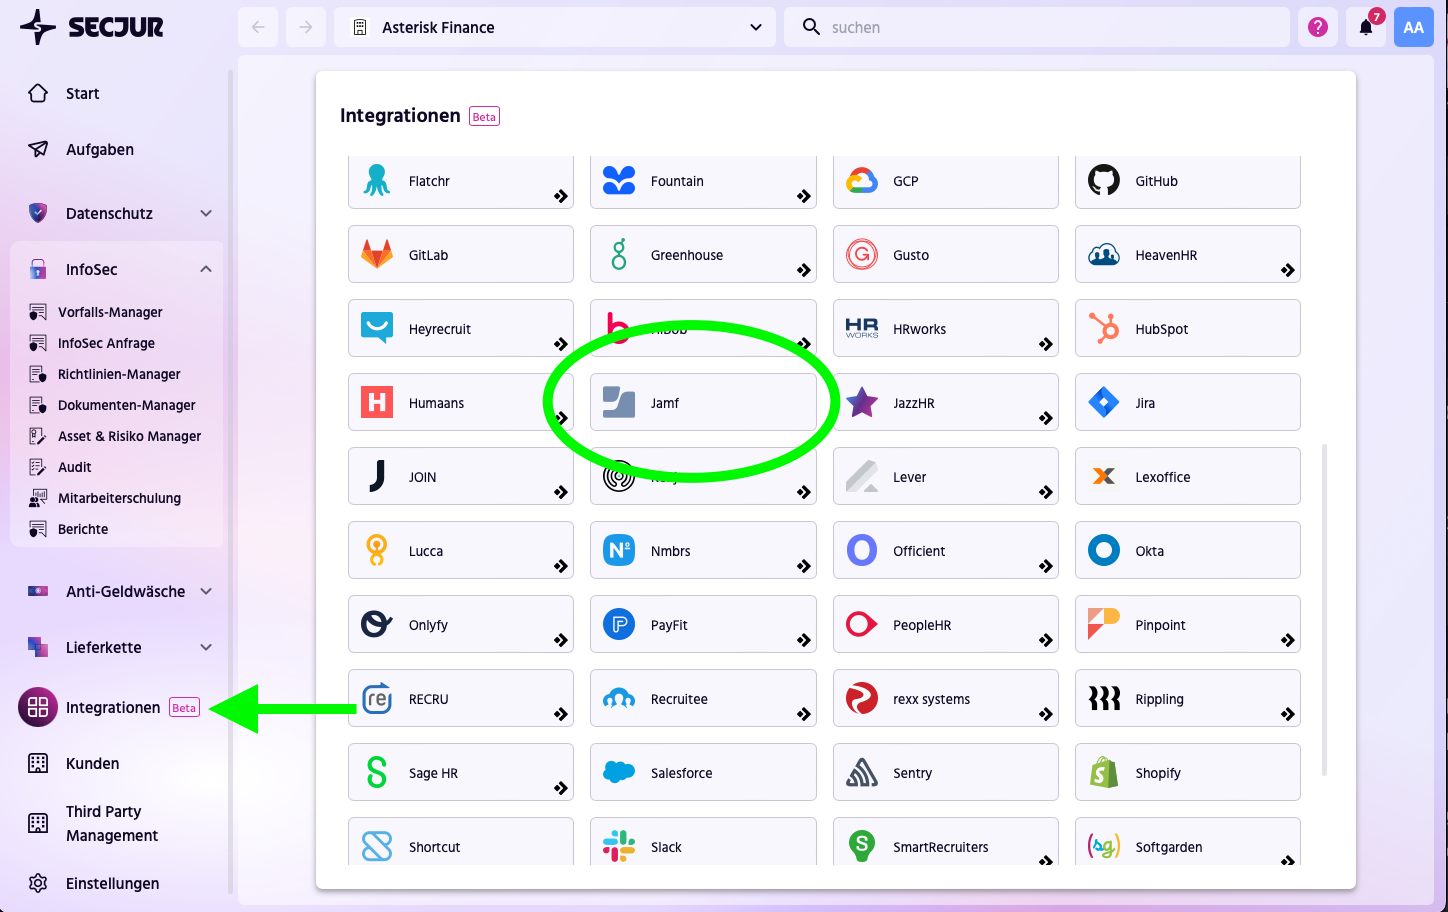
Task: Expand the Onlyfy integration arrow
Action: (561, 640)
